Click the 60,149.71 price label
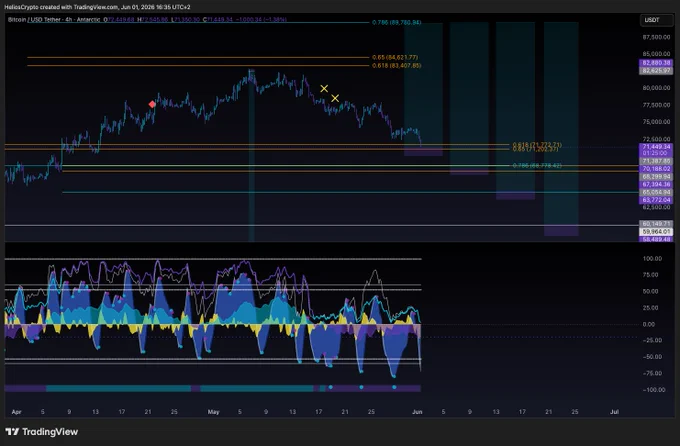The width and height of the screenshot is (680, 446). (656, 224)
